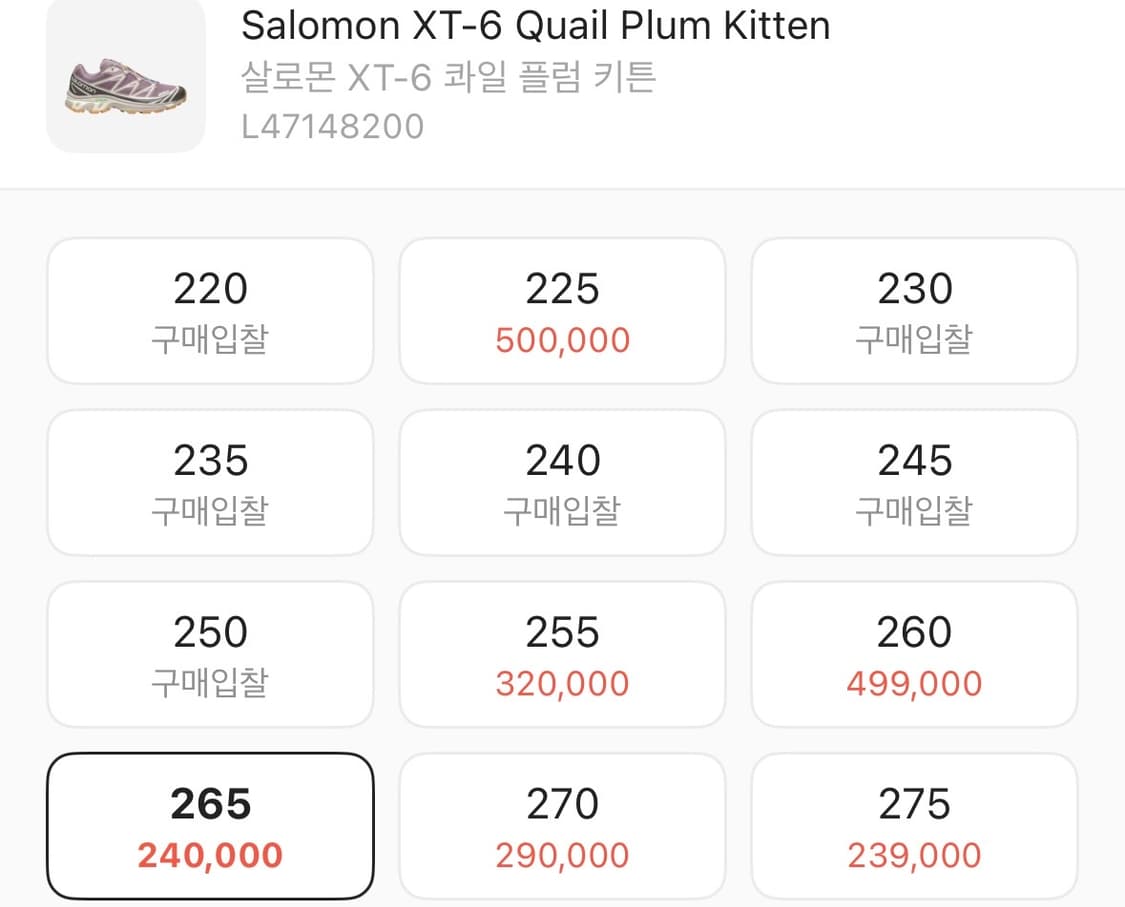Click the 290,000 price text
The image size is (1125, 907).
(562, 857)
